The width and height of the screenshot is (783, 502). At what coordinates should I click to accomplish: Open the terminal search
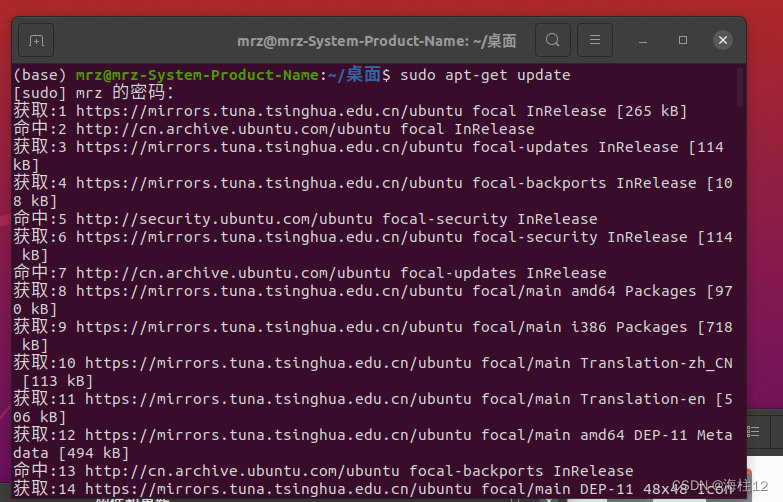[553, 40]
